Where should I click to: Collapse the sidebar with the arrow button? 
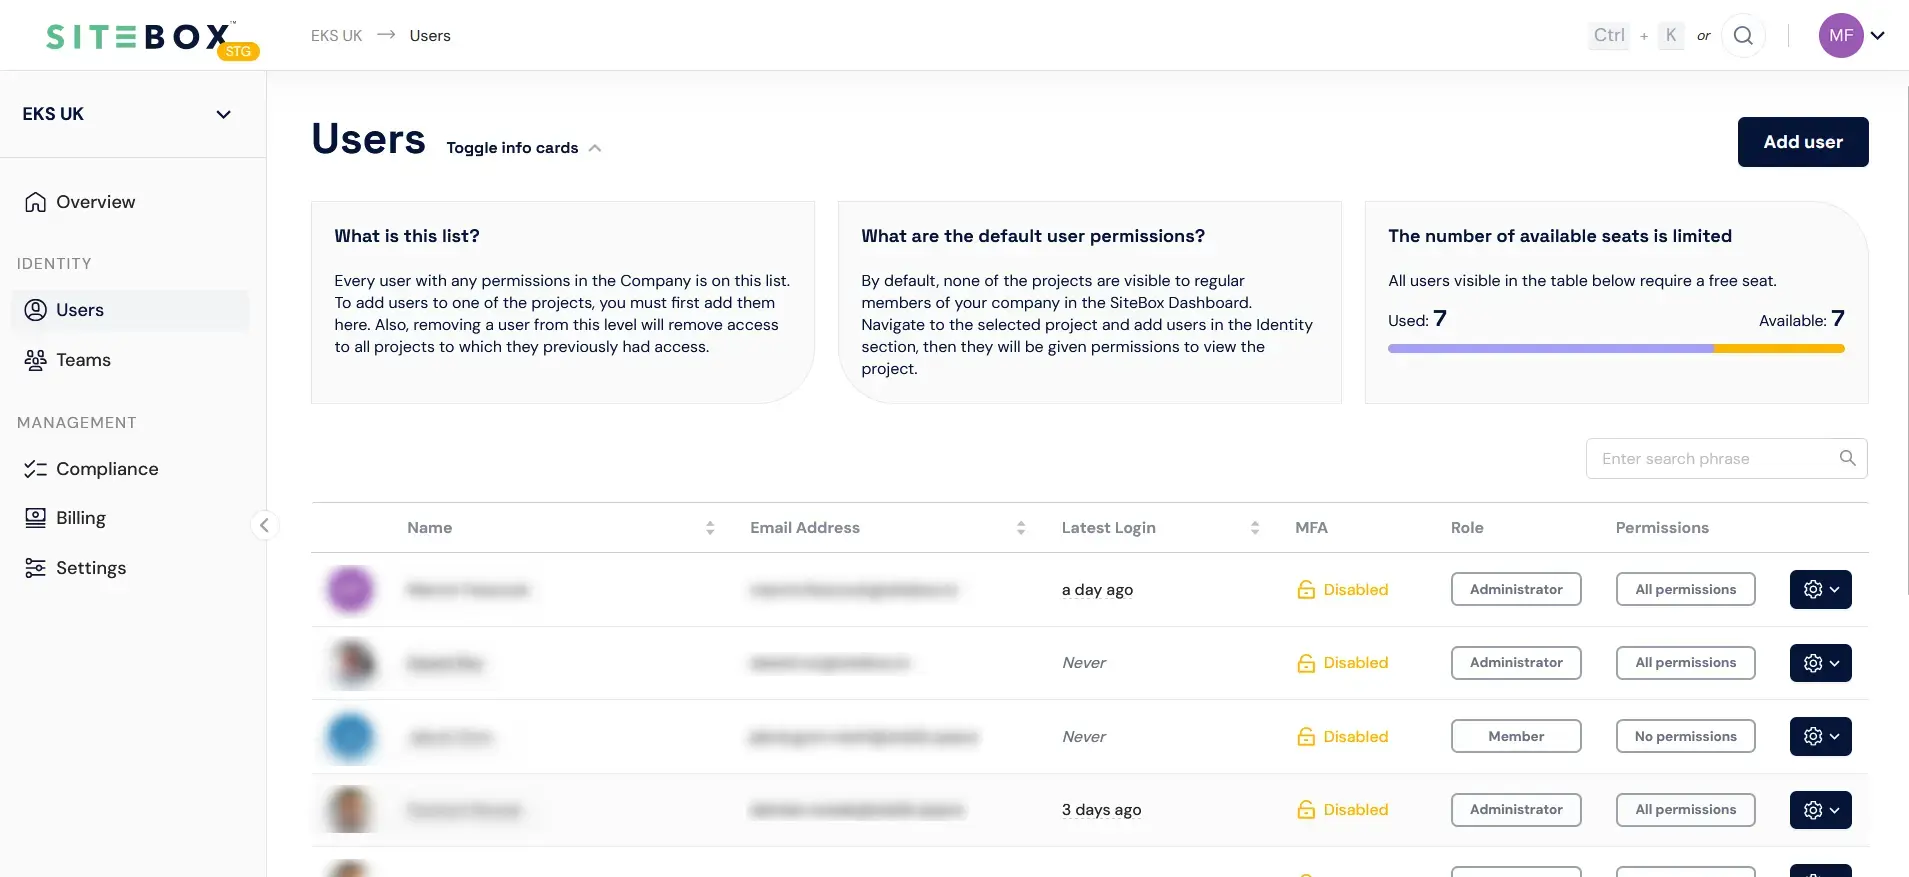(264, 525)
